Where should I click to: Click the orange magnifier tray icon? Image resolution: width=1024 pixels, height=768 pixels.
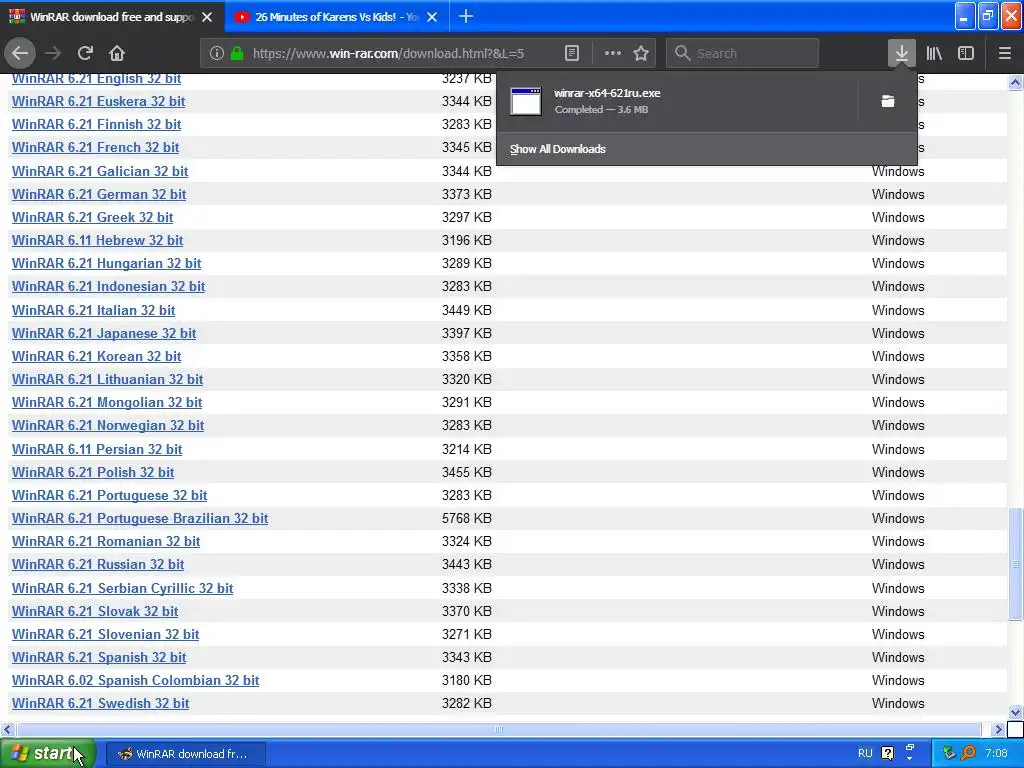coord(968,753)
